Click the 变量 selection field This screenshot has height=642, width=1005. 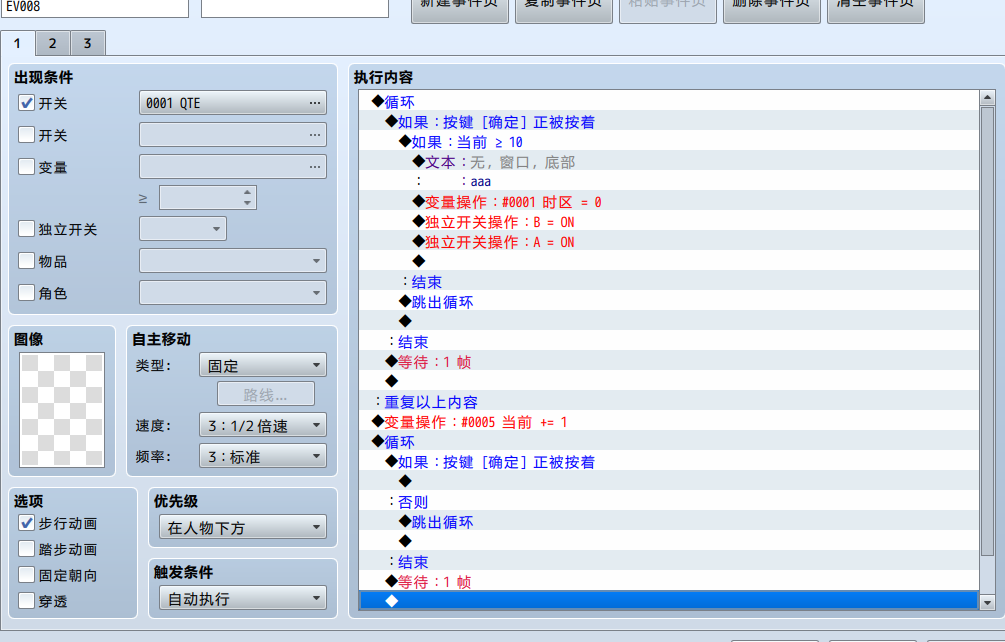click(233, 167)
